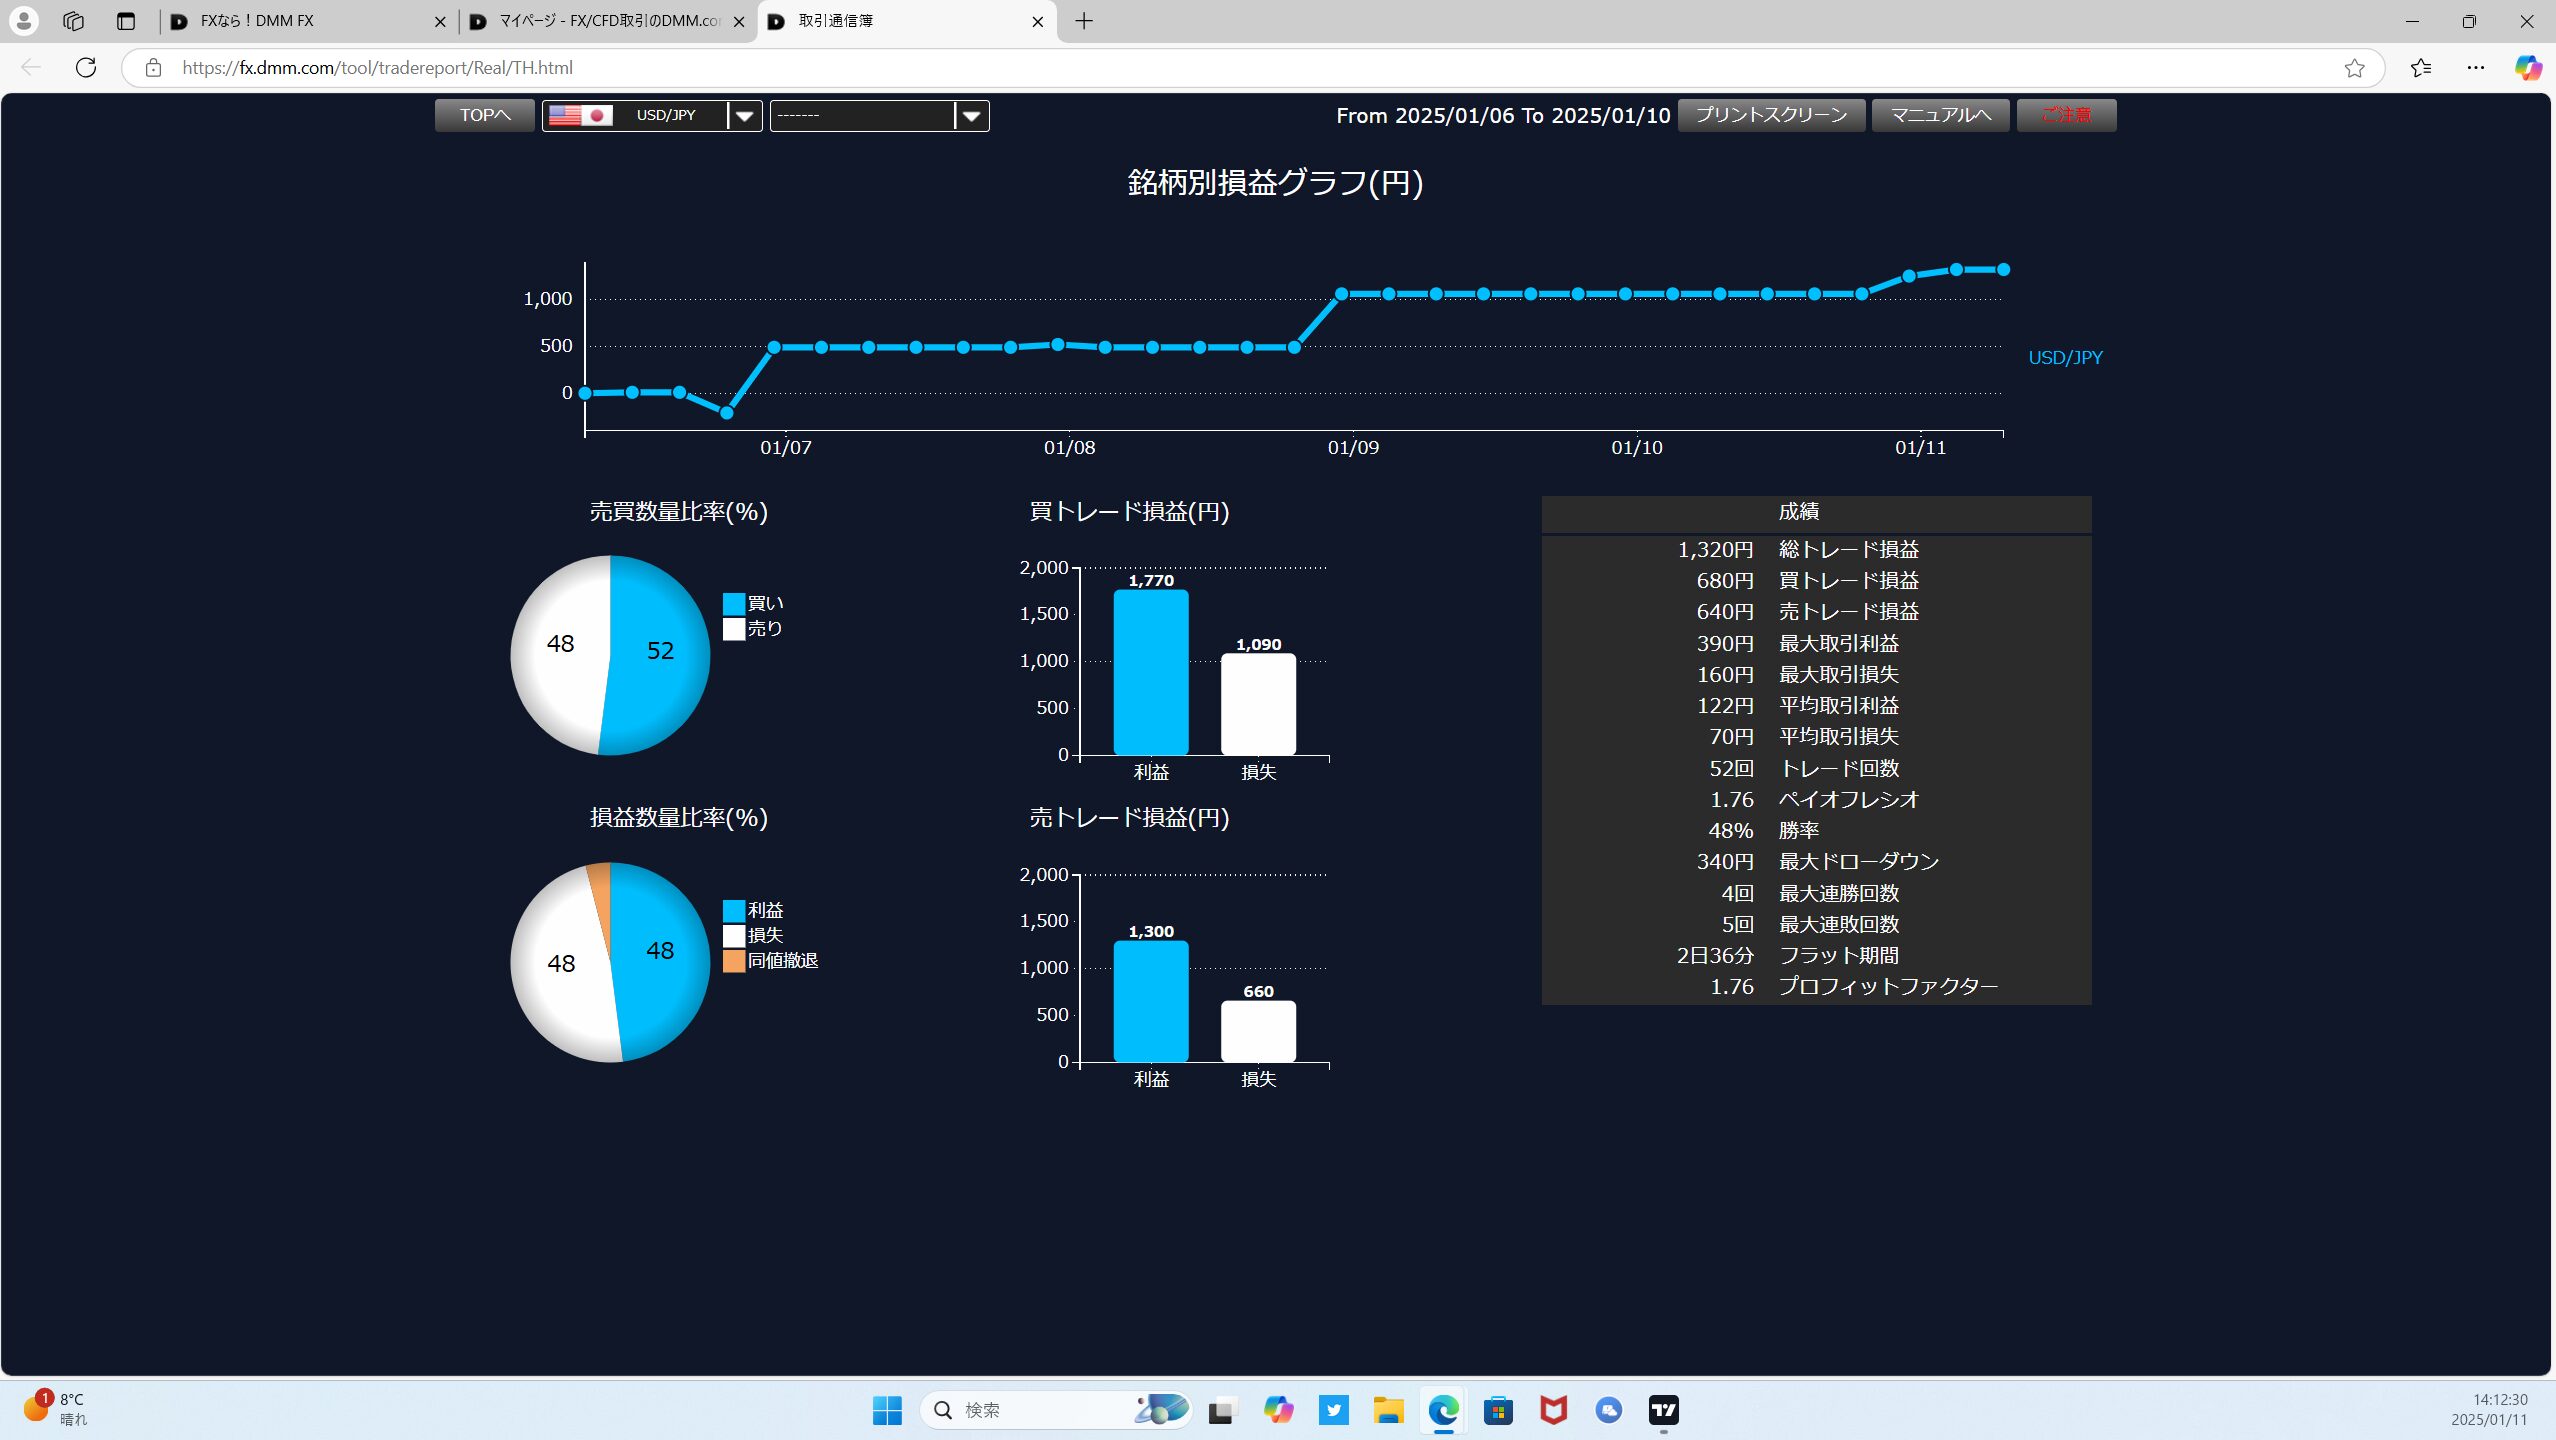Click the TOPへ button
The width and height of the screenshot is (2556, 1440).
[x=484, y=115]
